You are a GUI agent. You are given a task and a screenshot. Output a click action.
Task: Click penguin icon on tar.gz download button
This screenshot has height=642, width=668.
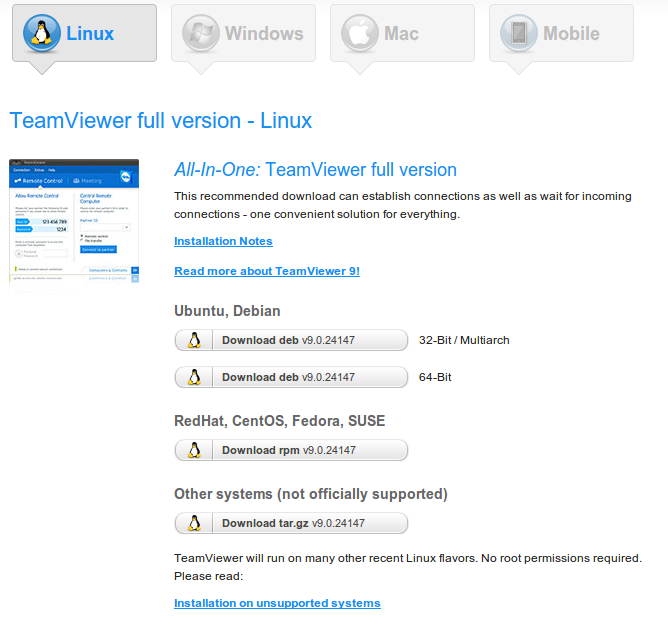click(x=194, y=523)
